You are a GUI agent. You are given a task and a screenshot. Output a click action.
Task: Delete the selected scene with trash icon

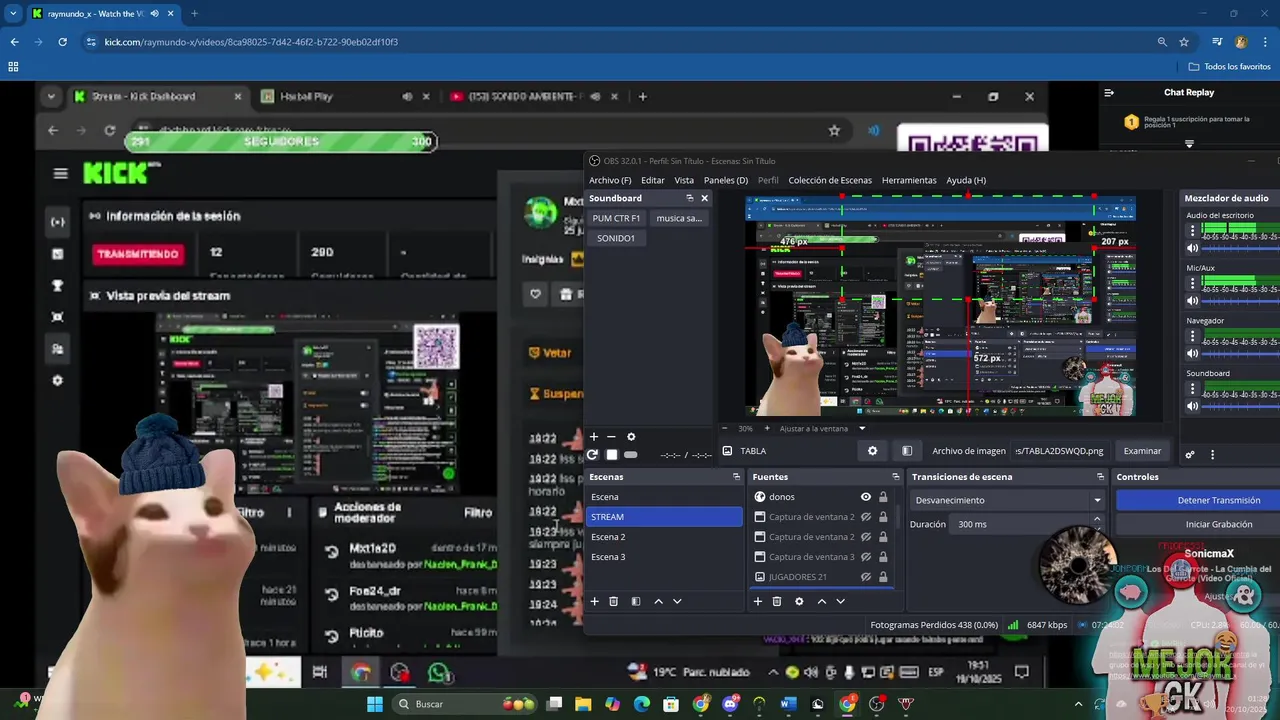pos(614,602)
